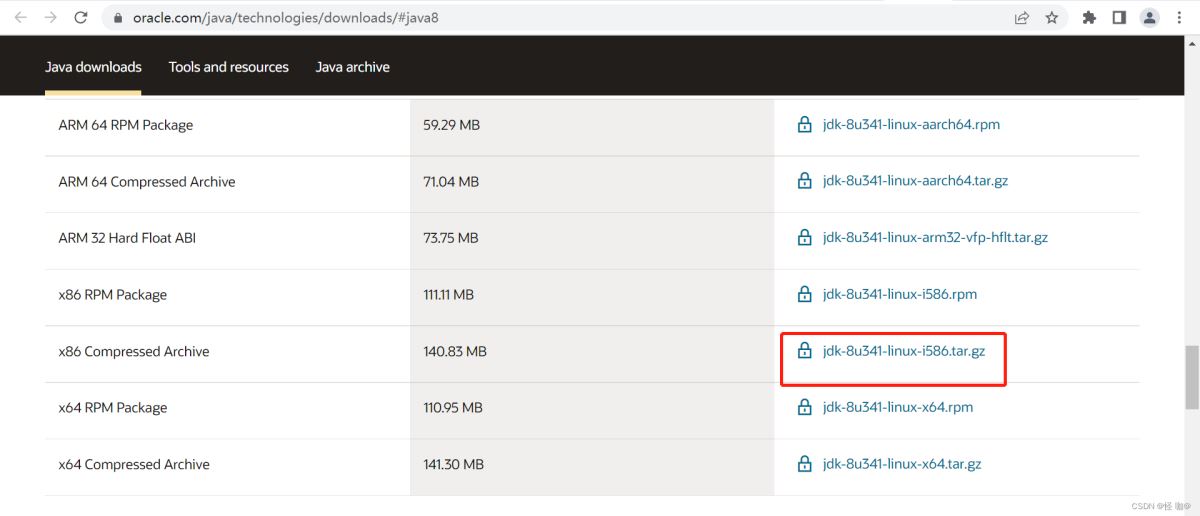Select the Java downloads tab
The width and height of the screenshot is (1200, 516).
pos(93,67)
